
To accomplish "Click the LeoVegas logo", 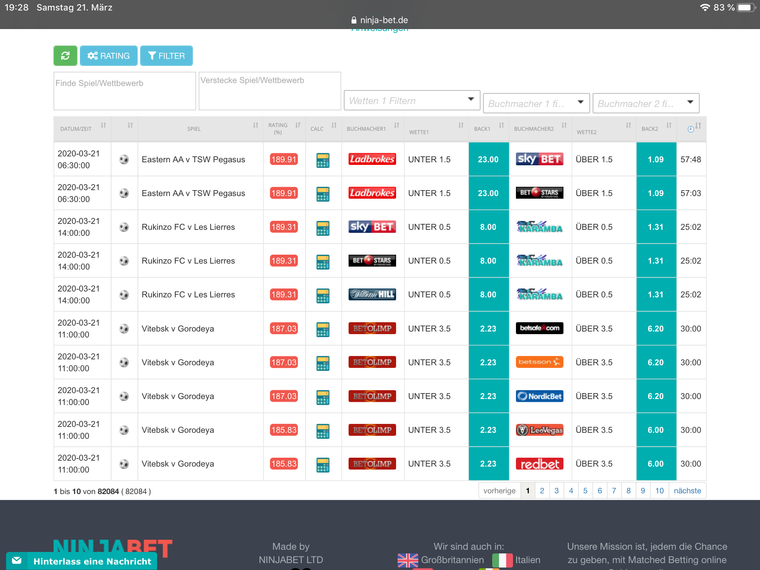I will click(539, 430).
